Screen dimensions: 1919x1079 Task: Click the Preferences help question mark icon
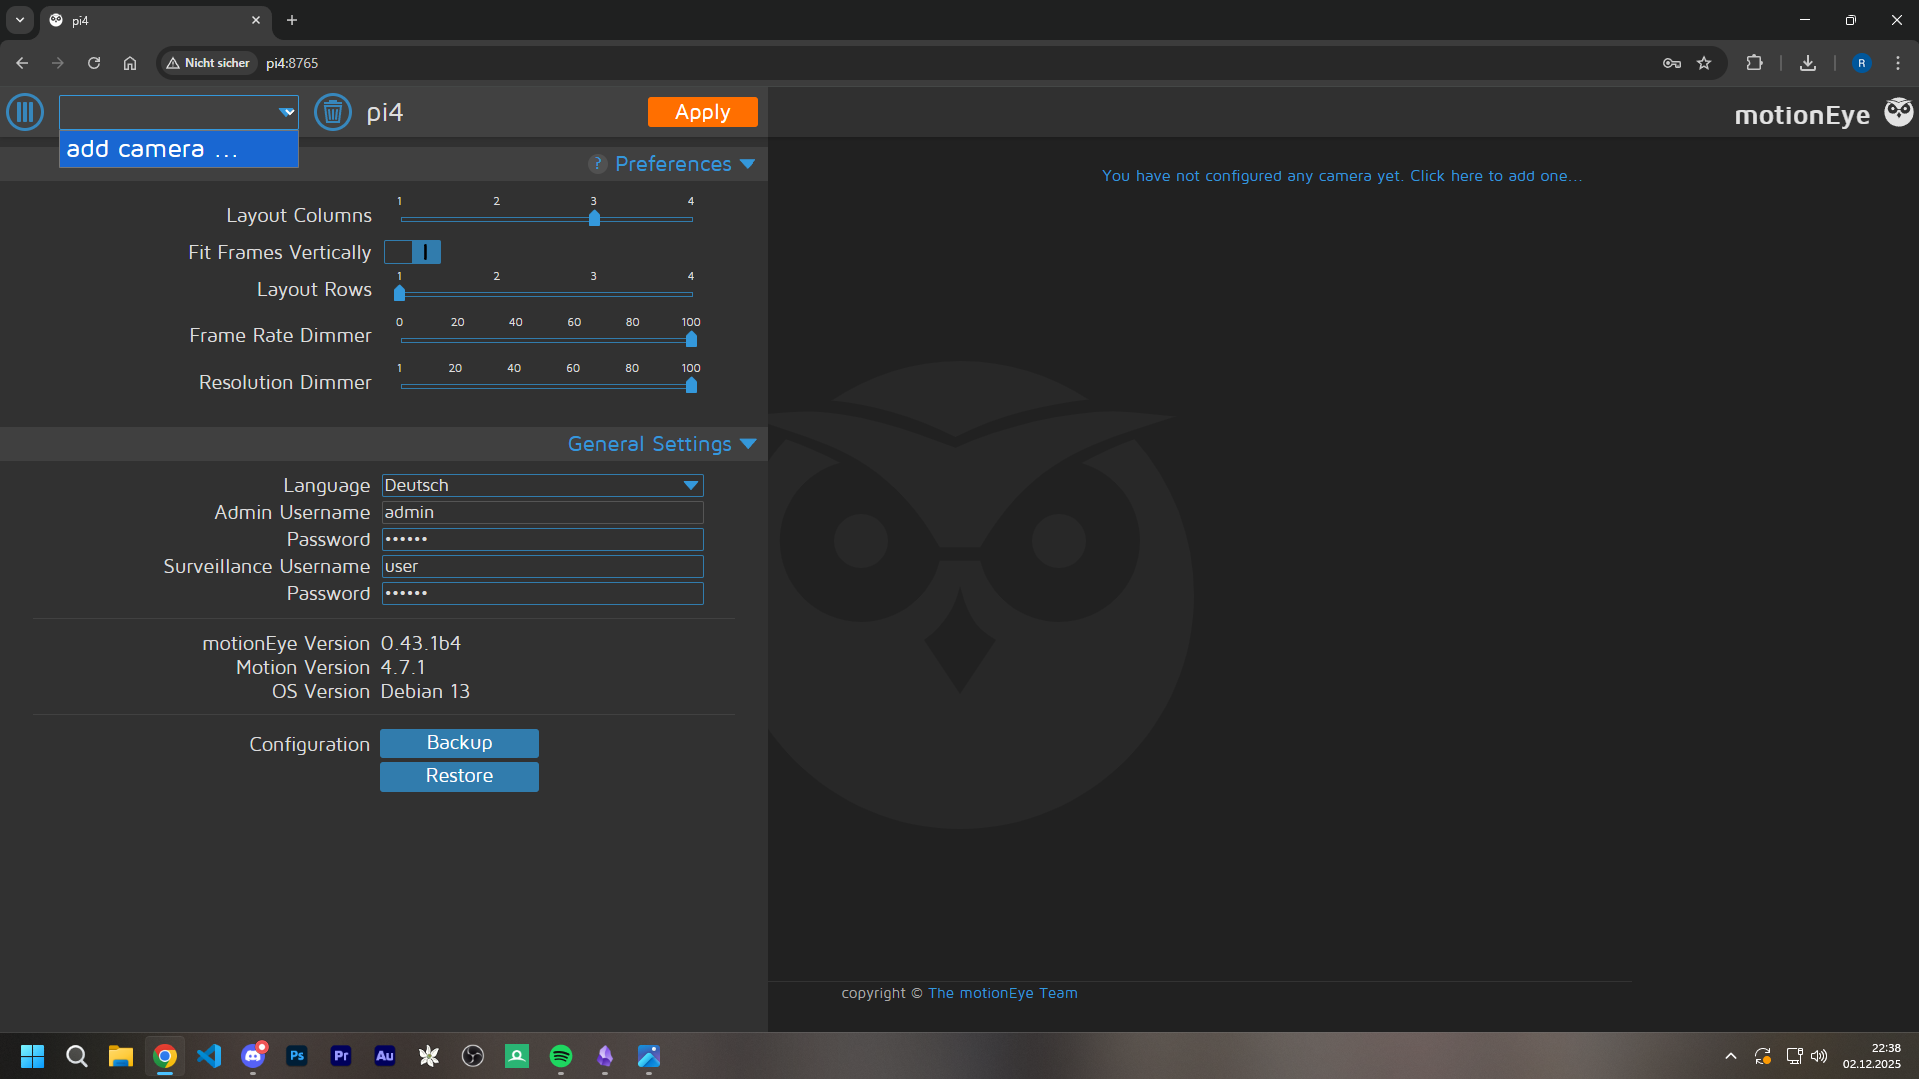tap(598, 164)
